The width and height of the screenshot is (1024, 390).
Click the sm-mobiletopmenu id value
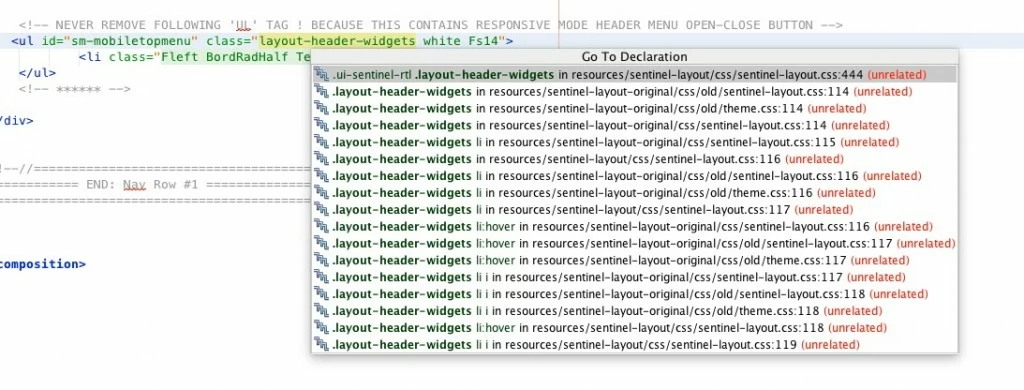(135, 41)
